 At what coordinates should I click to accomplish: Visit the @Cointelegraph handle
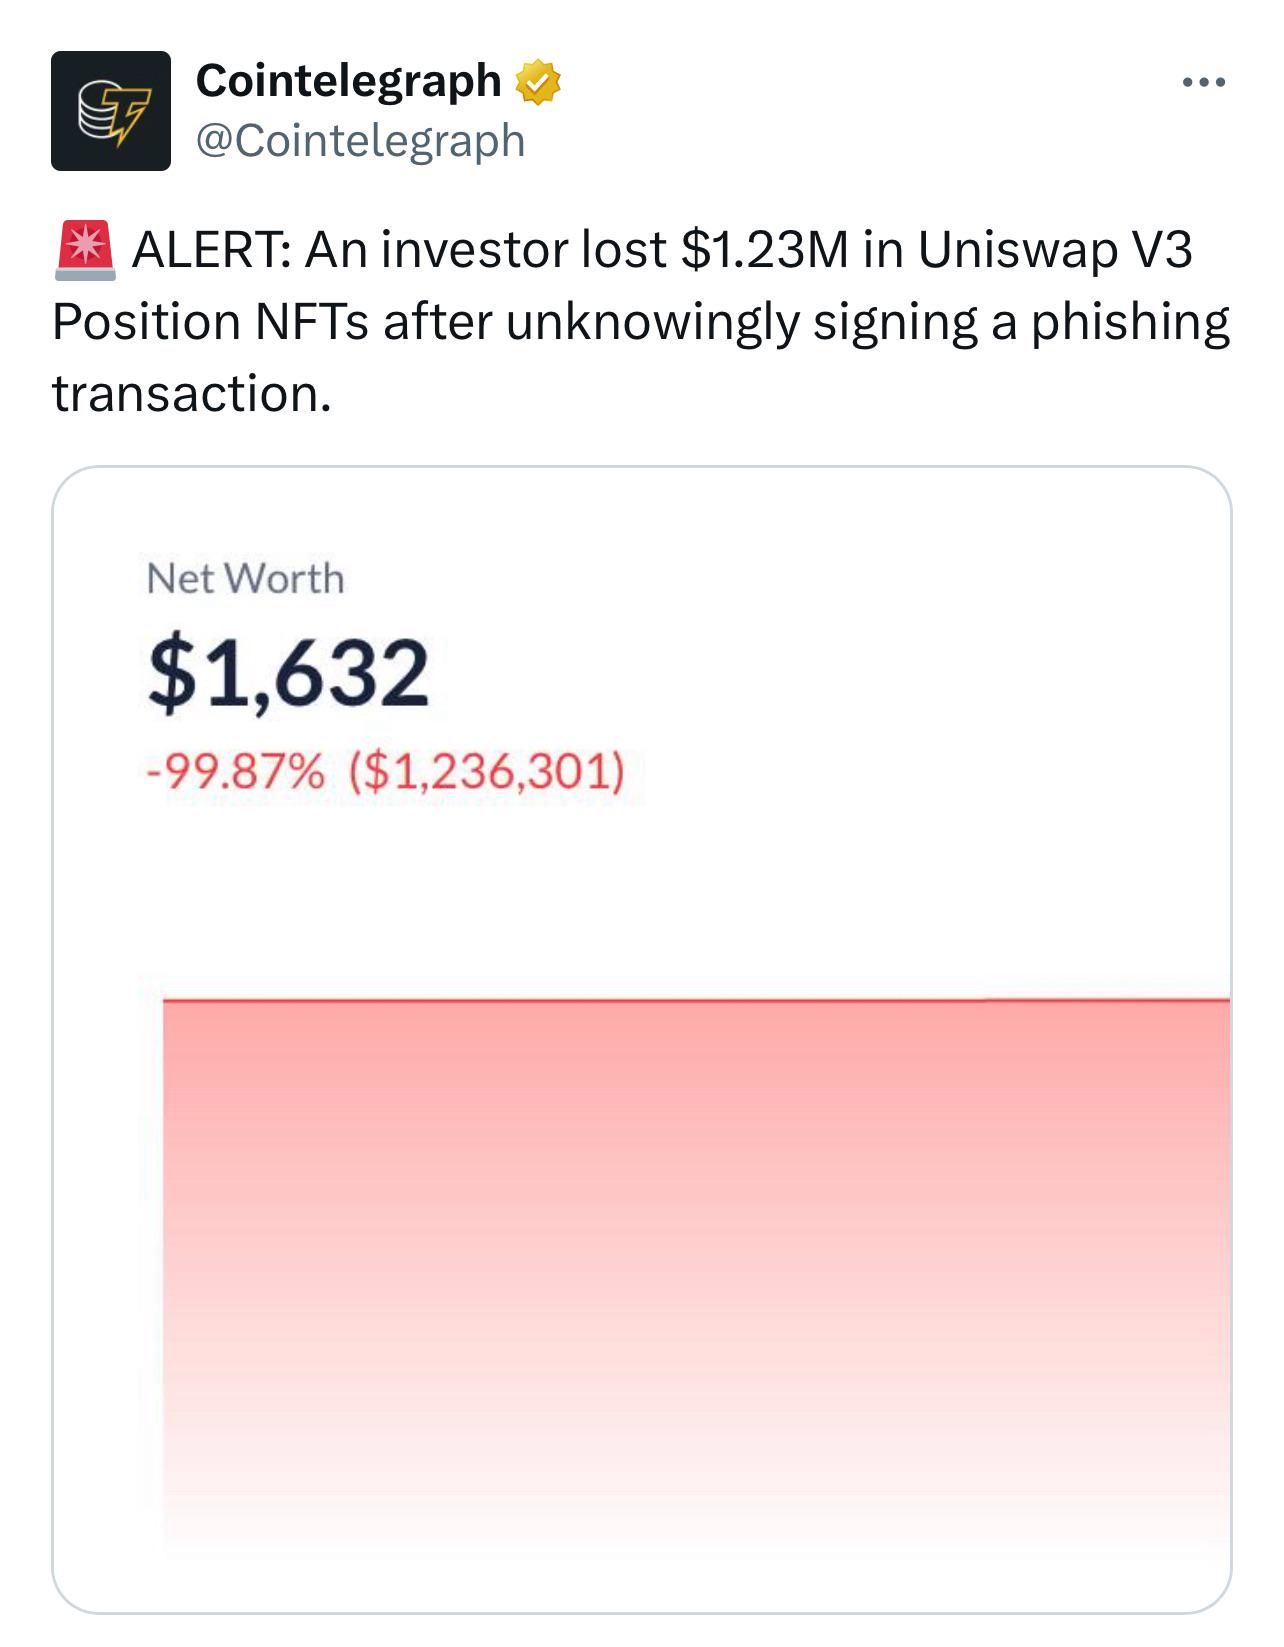(x=360, y=141)
